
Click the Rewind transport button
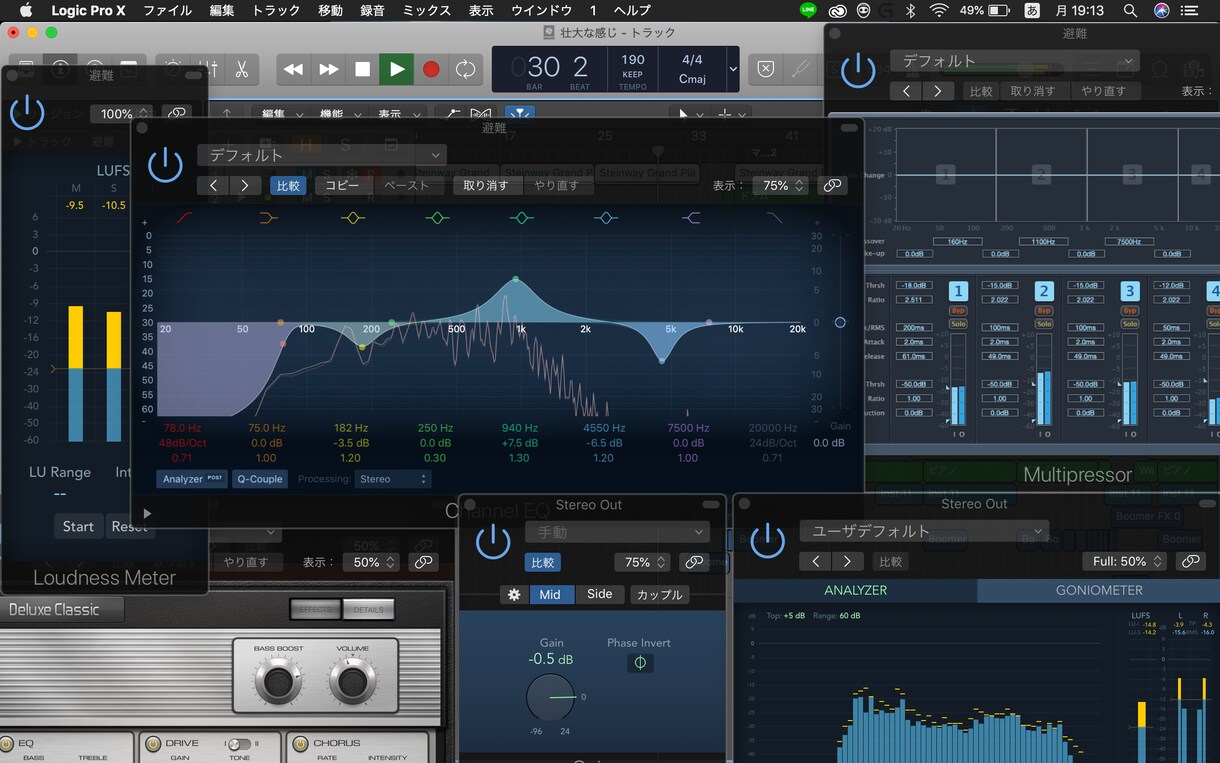pos(293,69)
